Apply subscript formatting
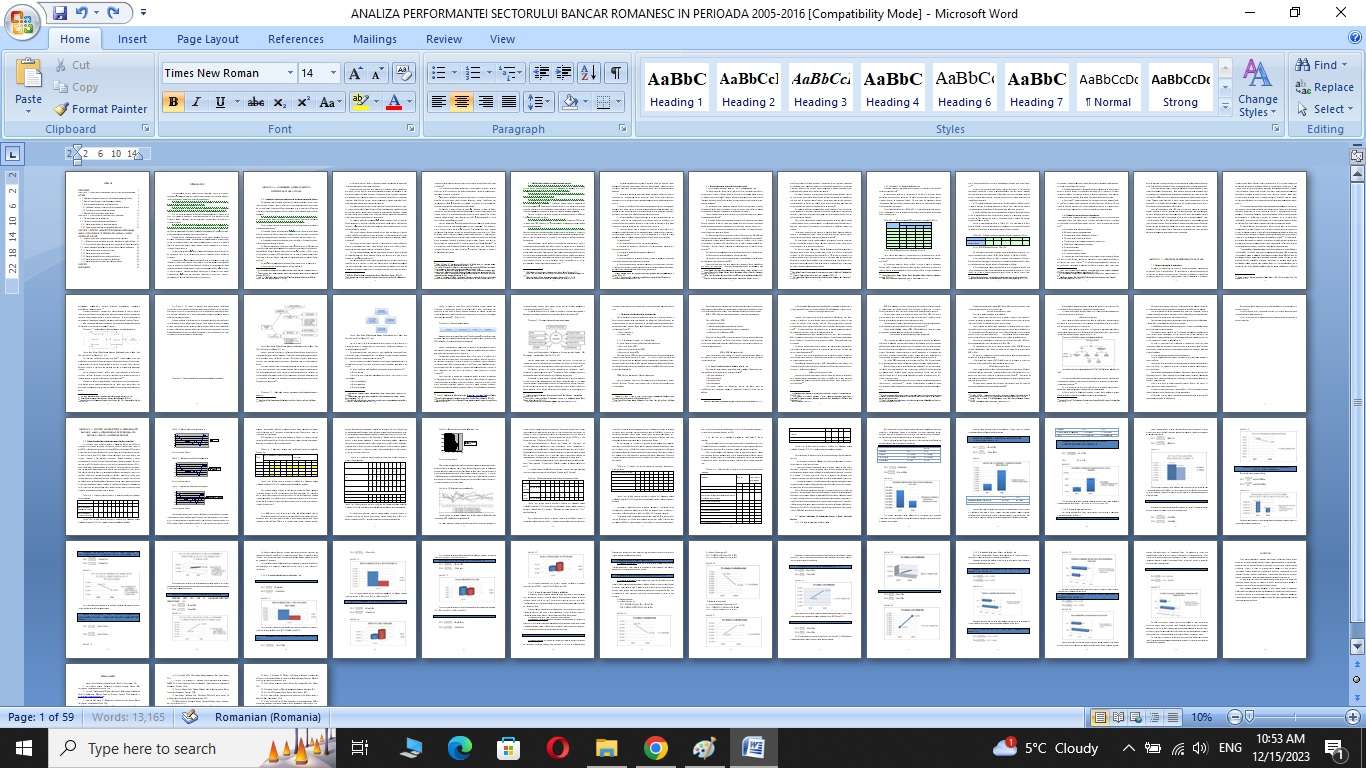This screenshot has width=1366, height=768. [x=280, y=102]
